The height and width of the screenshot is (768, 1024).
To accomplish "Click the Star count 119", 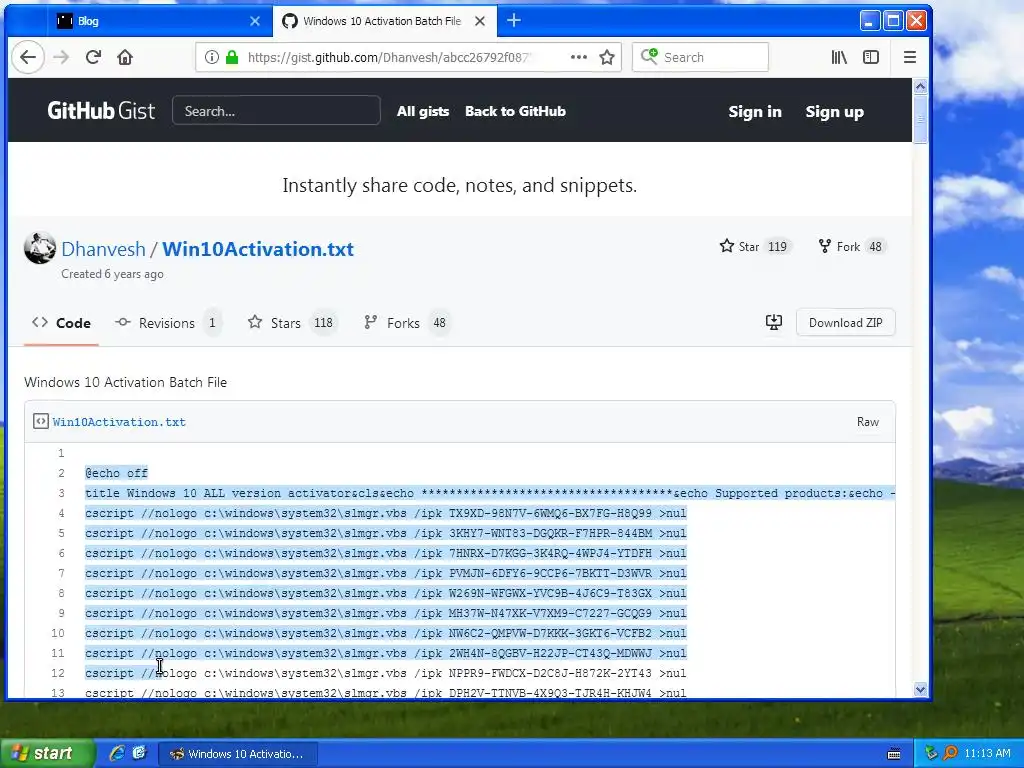I will tap(777, 246).
